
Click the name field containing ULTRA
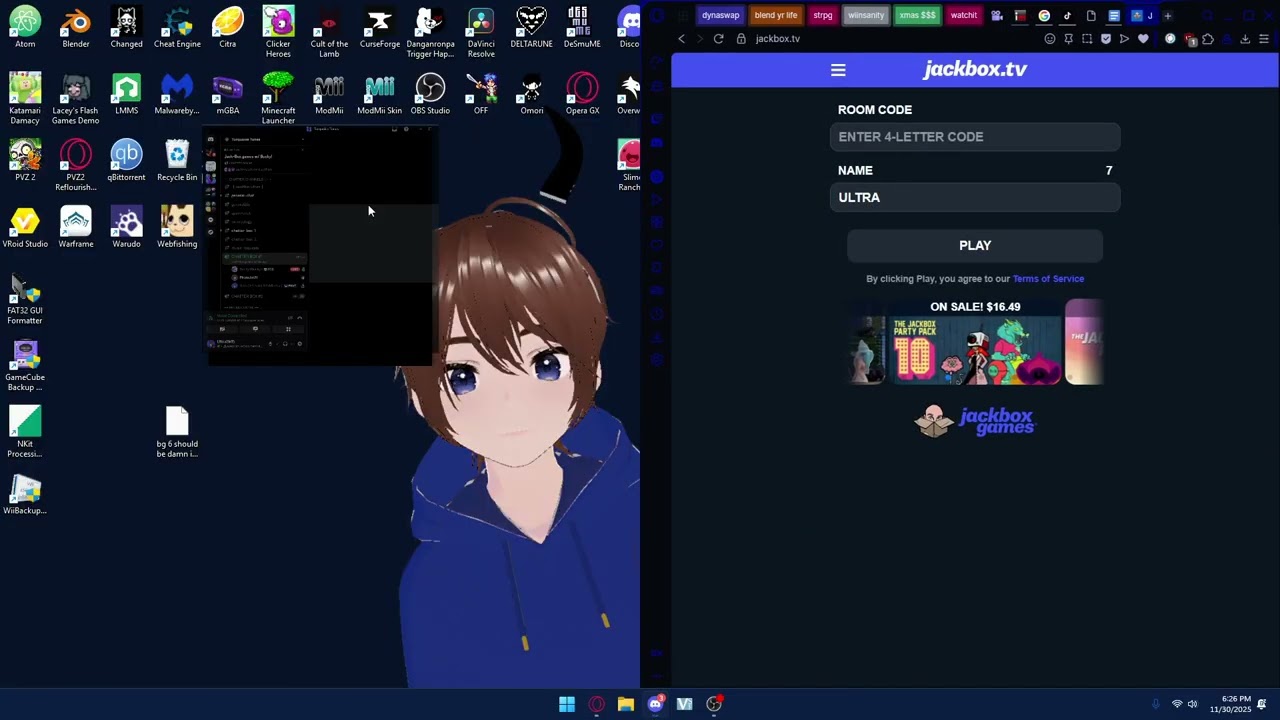[975, 198]
